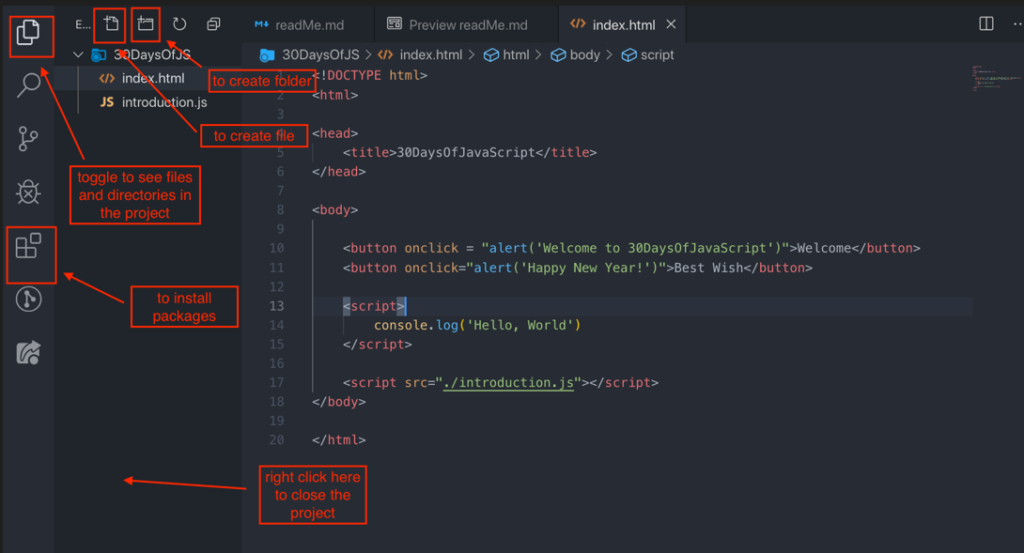The image size is (1024, 553).
Task: Click 30DaysOfJS in the breadcrumb
Action: [320, 55]
